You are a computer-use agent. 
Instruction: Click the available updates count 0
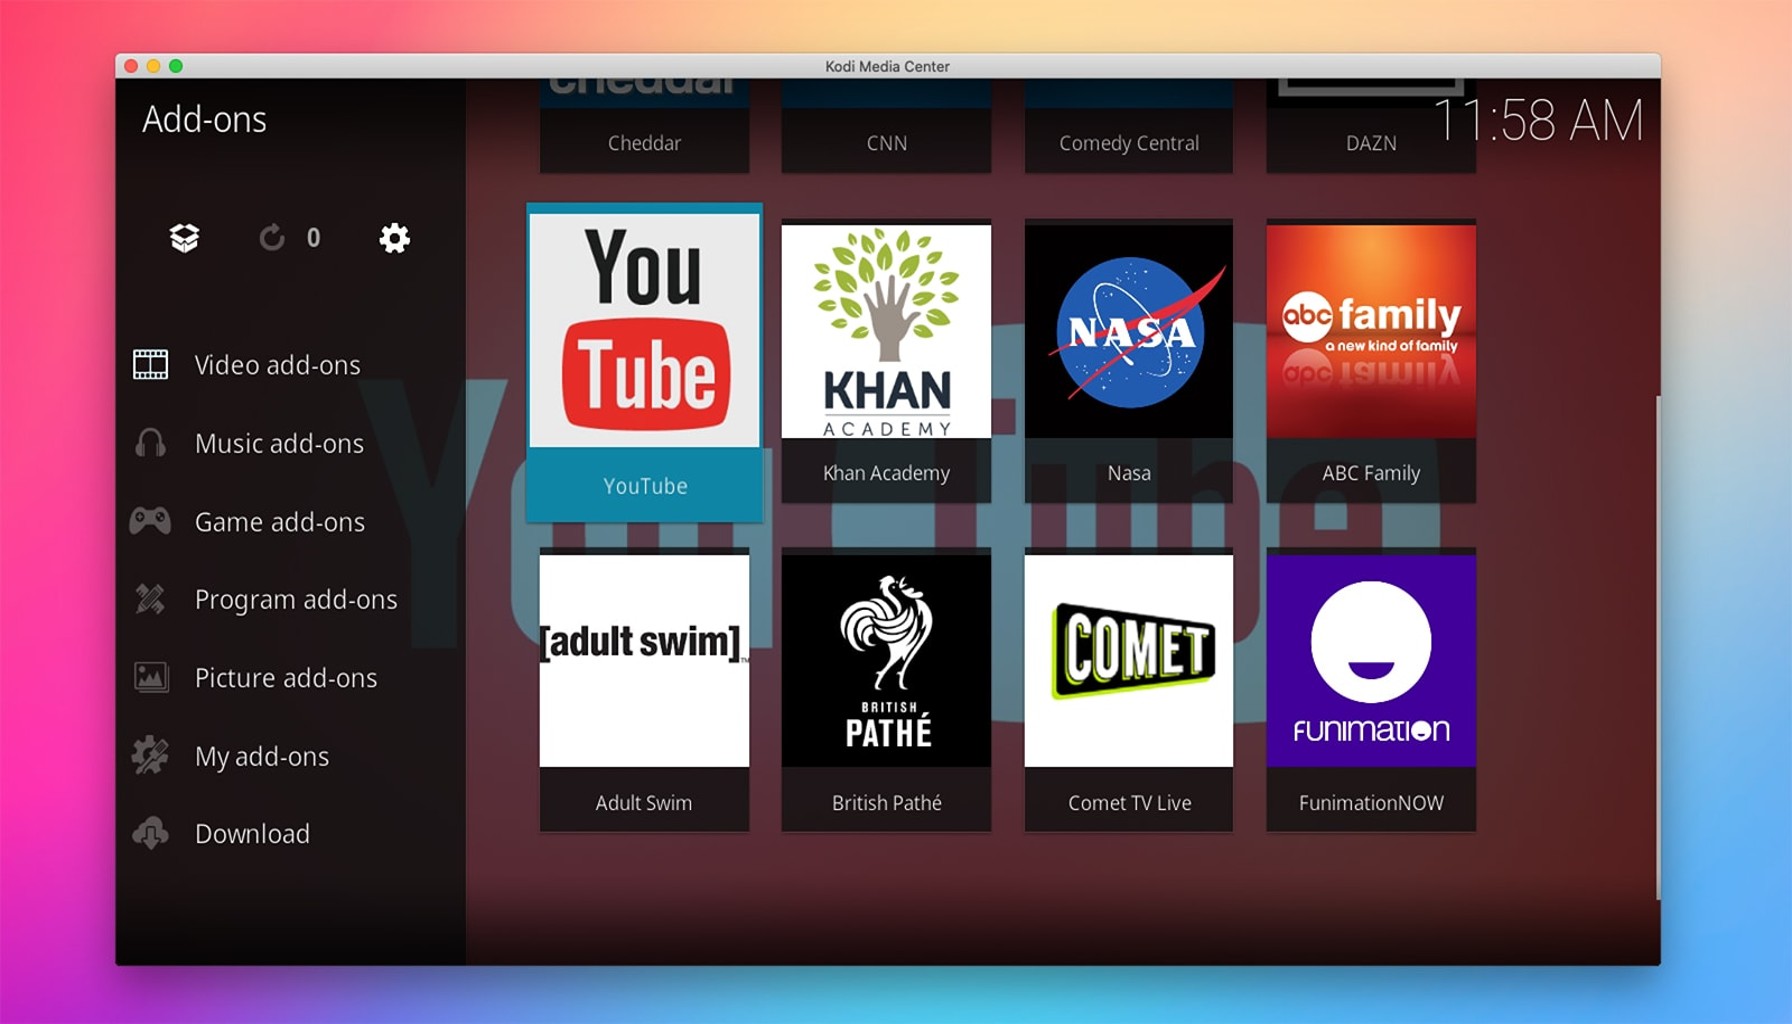click(x=313, y=238)
